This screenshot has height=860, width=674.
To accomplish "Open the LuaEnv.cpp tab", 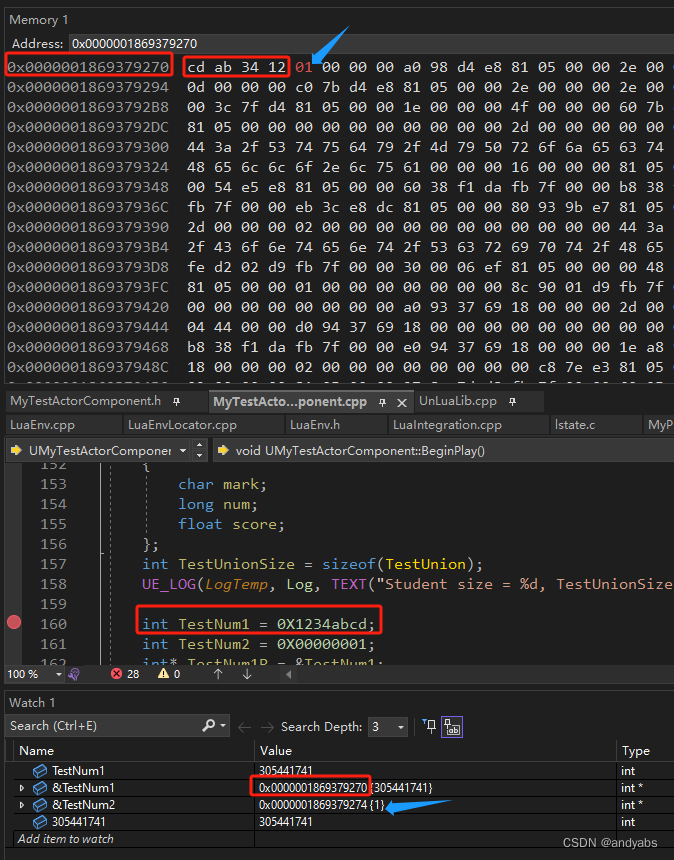I will (x=43, y=425).
